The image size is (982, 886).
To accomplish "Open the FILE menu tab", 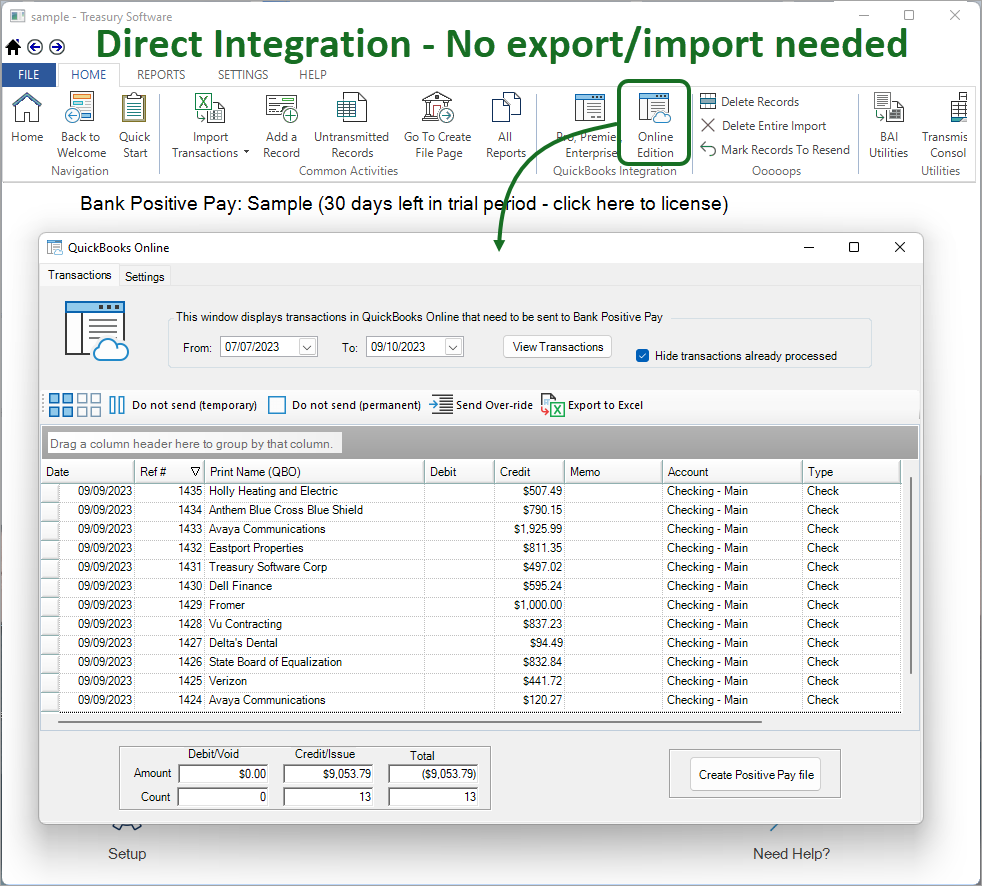I will pyautogui.click(x=29, y=75).
